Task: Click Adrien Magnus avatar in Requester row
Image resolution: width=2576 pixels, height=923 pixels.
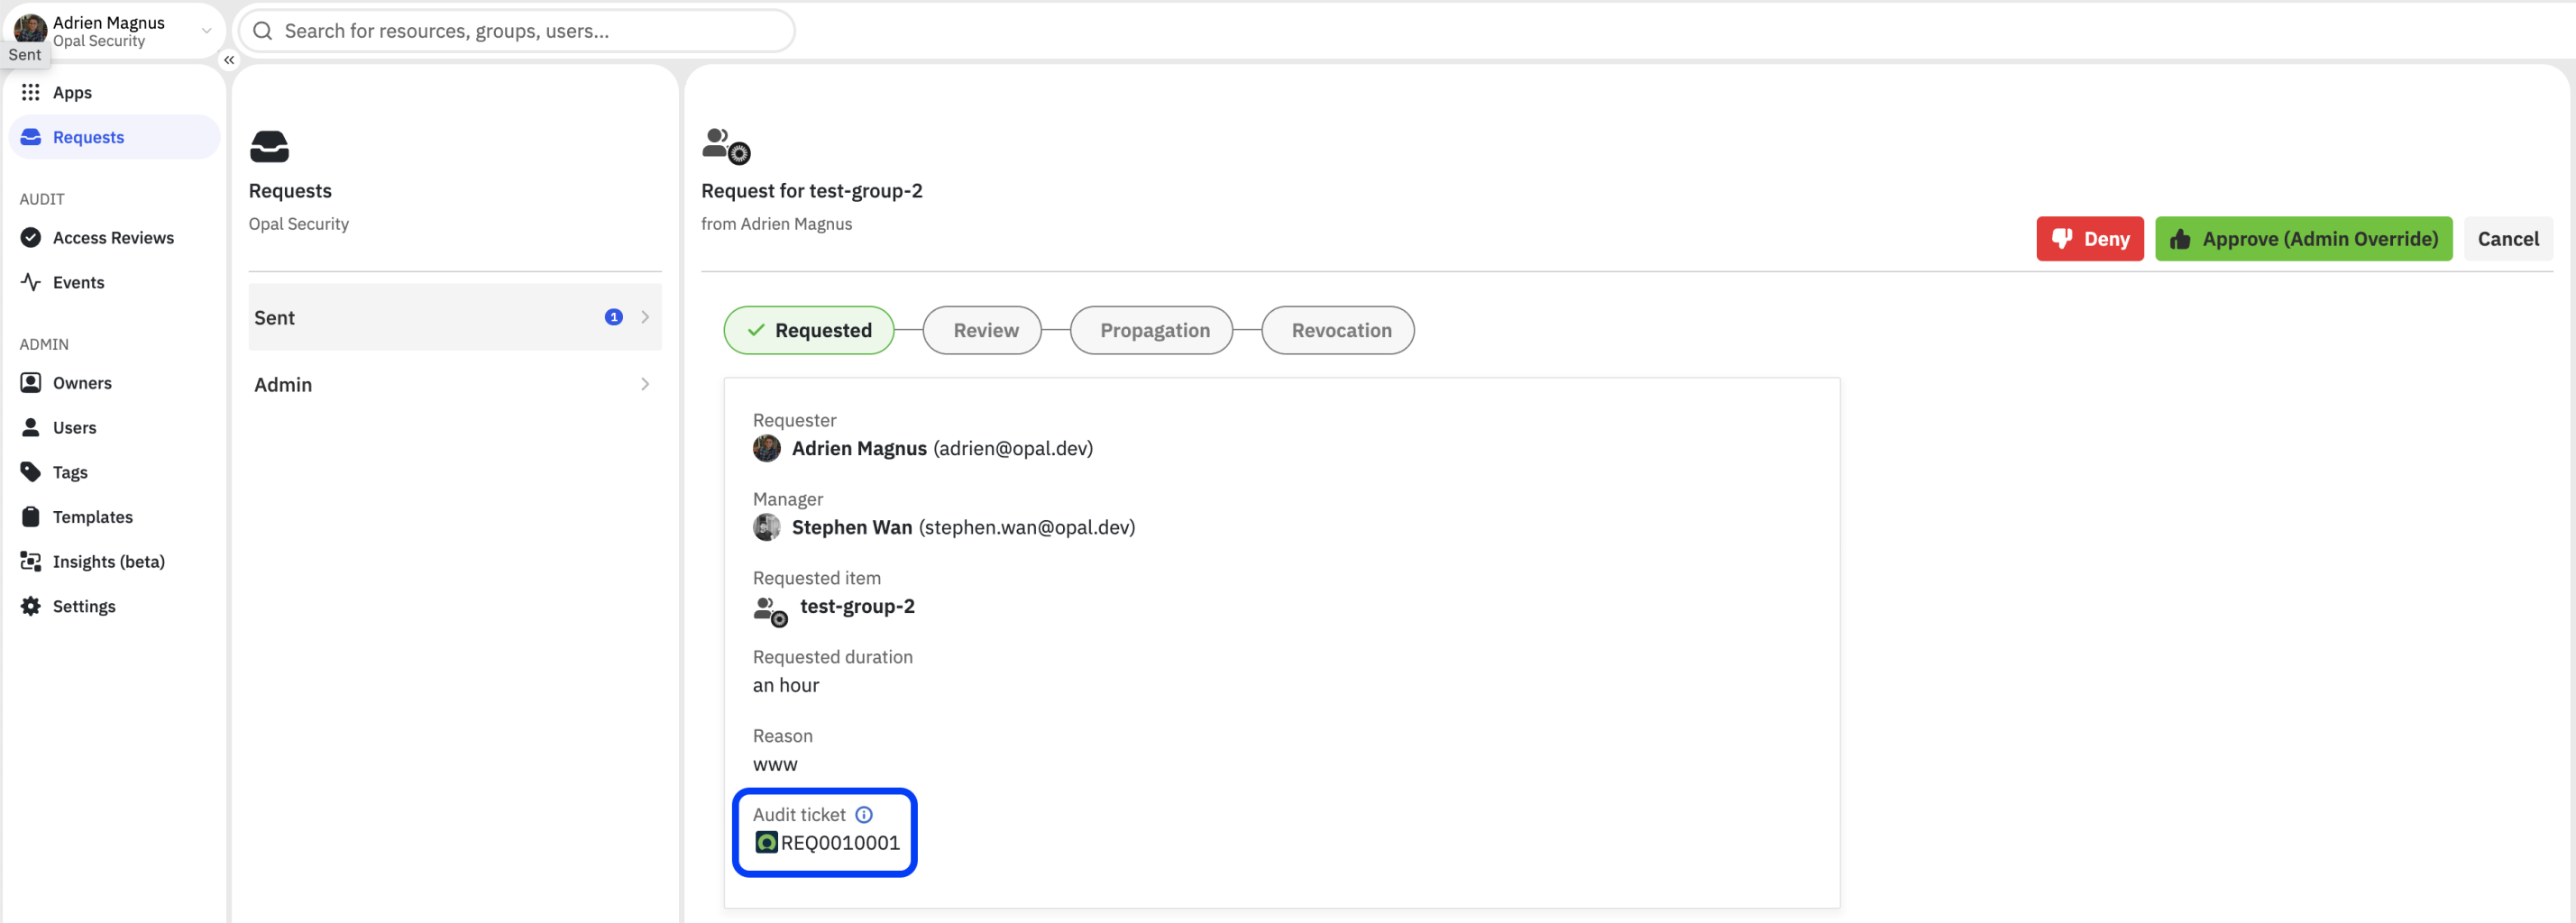Action: [766, 448]
